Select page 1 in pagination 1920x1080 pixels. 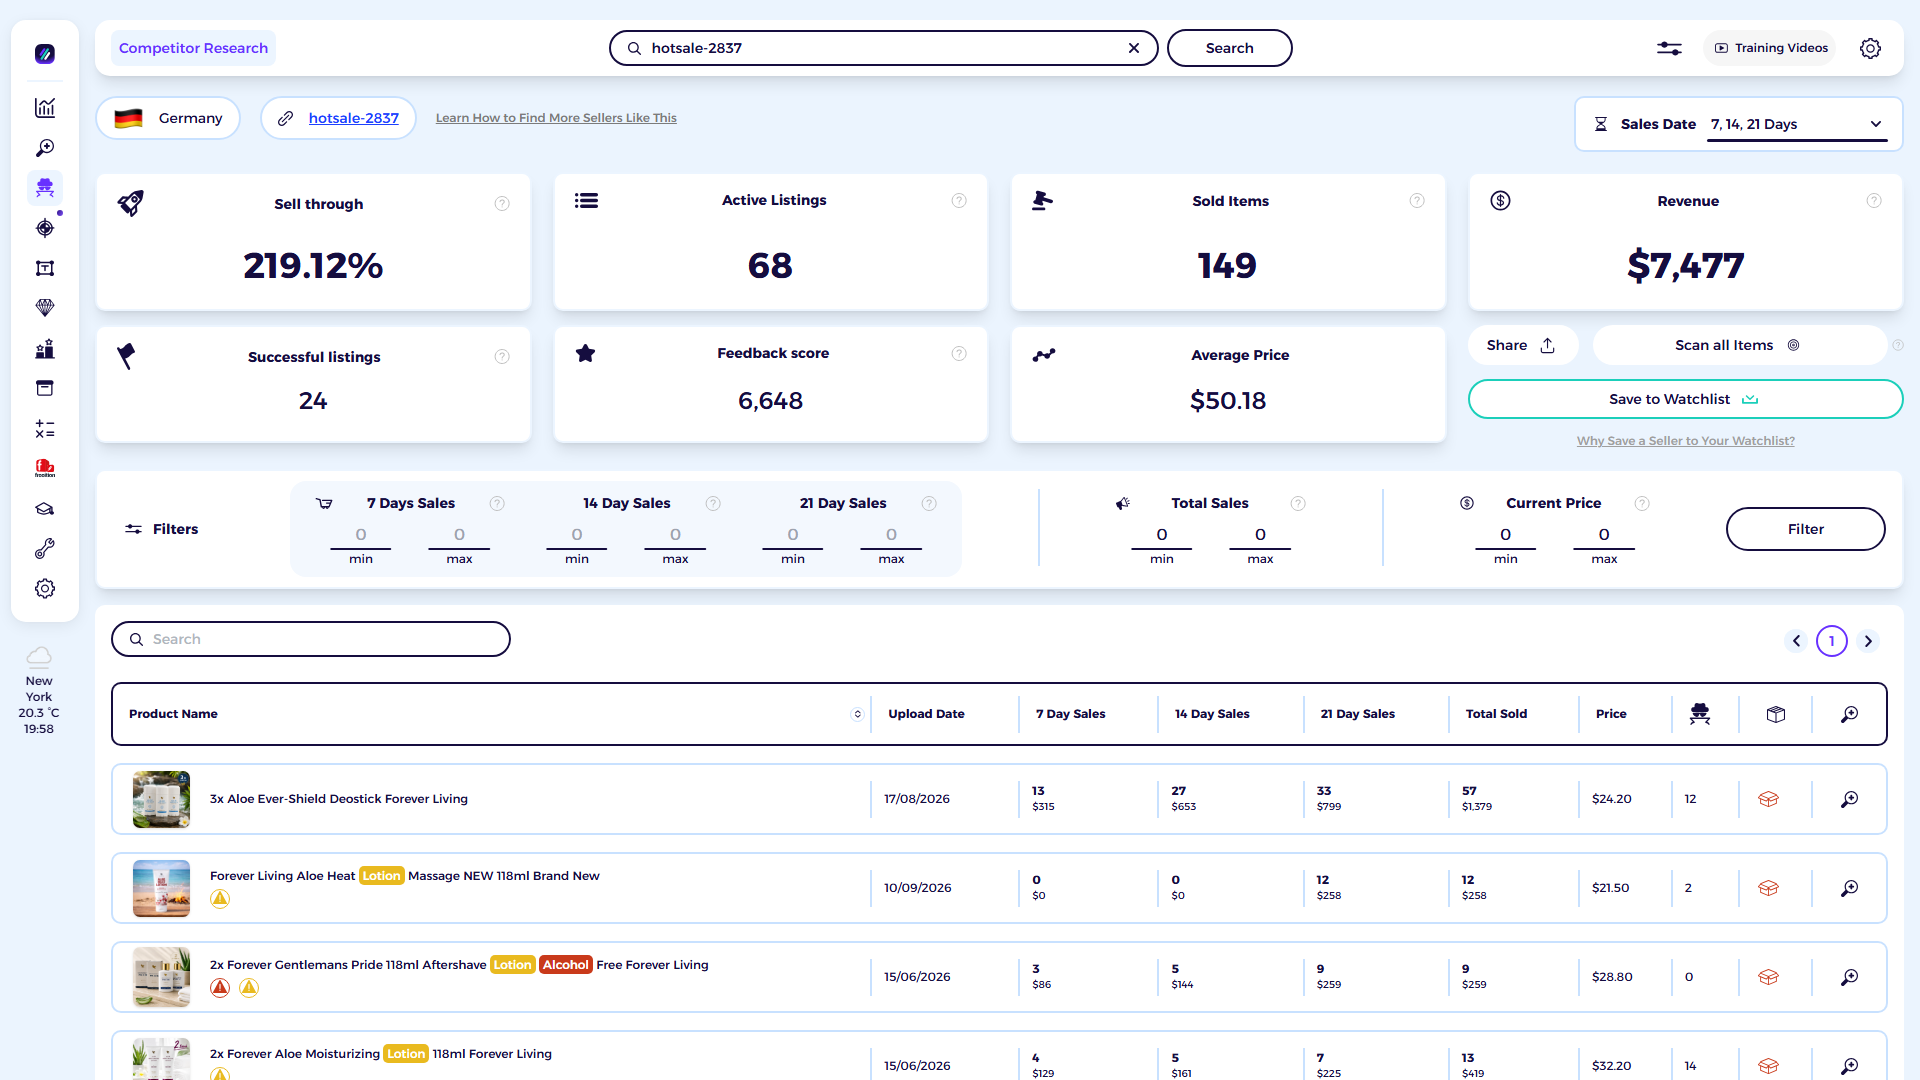tap(1832, 641)
